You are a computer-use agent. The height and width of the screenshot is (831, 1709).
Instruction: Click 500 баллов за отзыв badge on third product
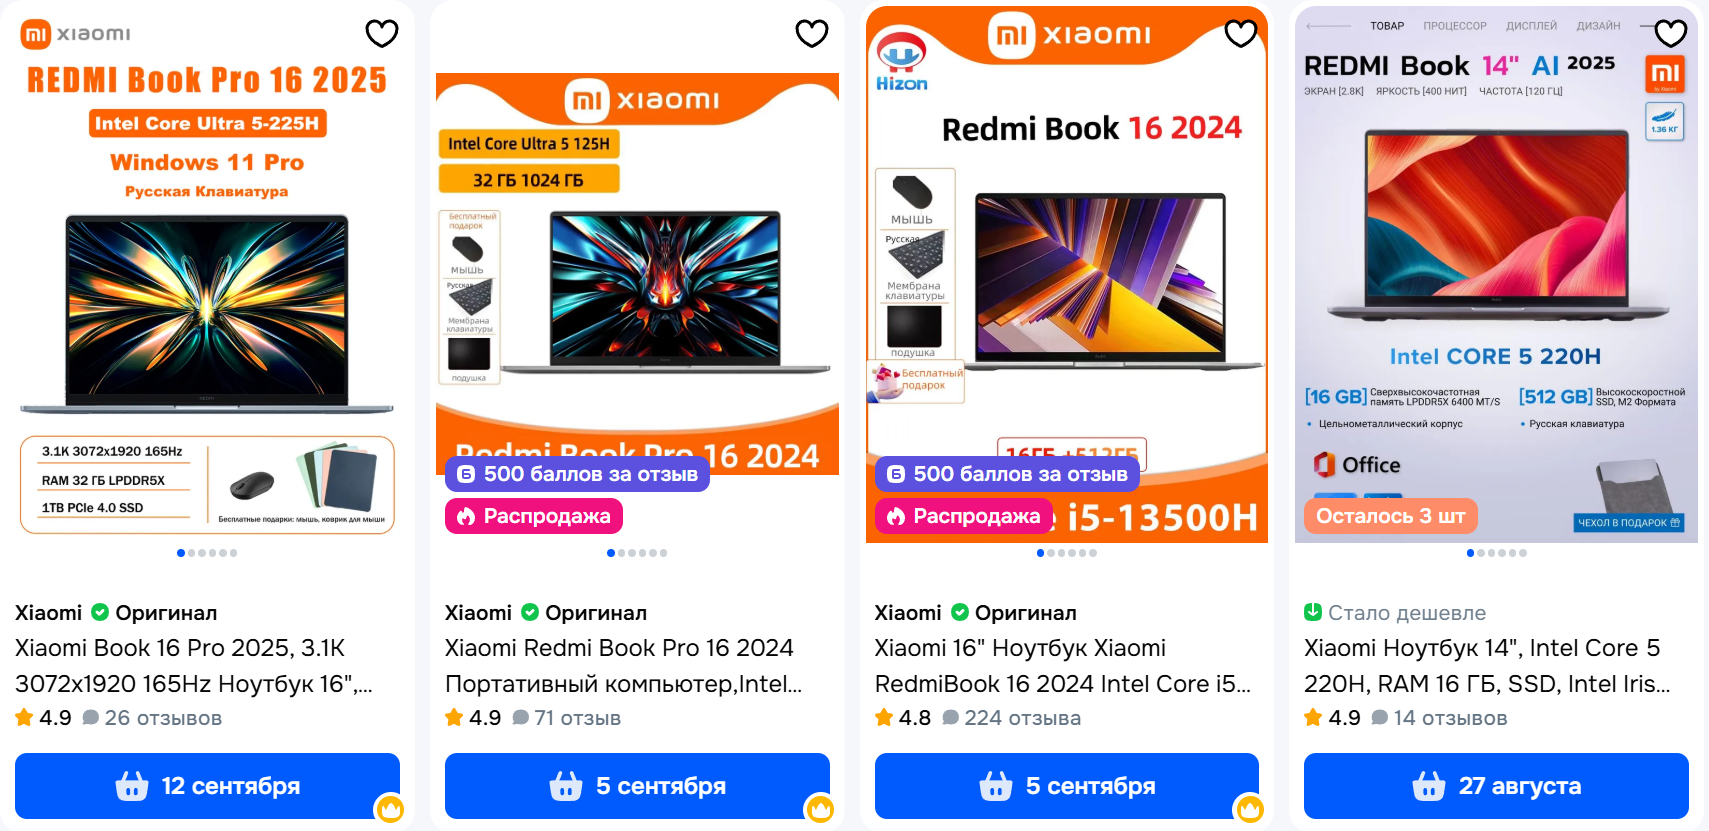(x=1007, y=474)
